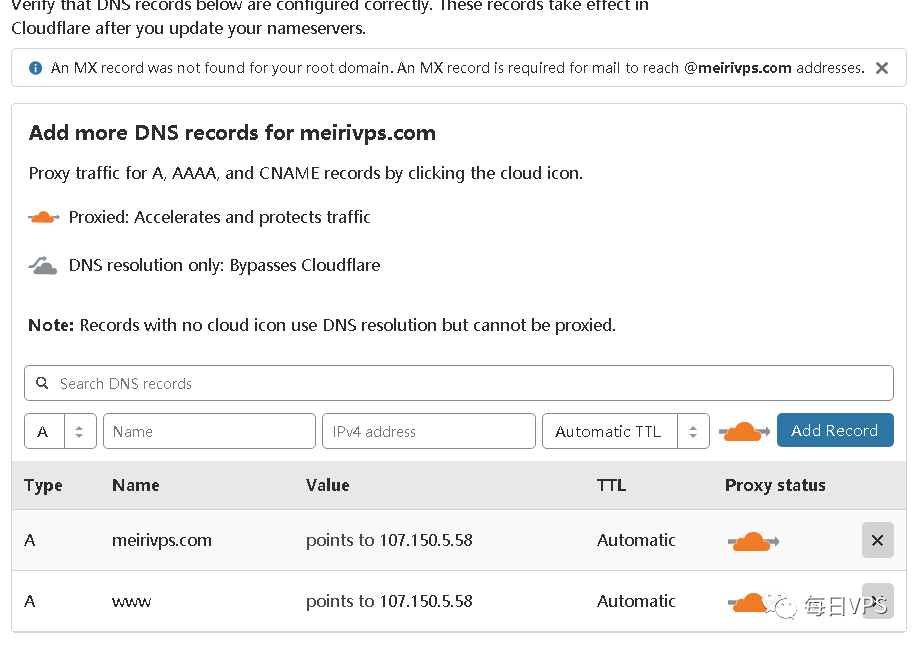The height and width of the screenshot is (646, 917).
Task: Click the Automatic TTL of meirivps.com row
Action: pyautogui.click(x=636, y=540)
